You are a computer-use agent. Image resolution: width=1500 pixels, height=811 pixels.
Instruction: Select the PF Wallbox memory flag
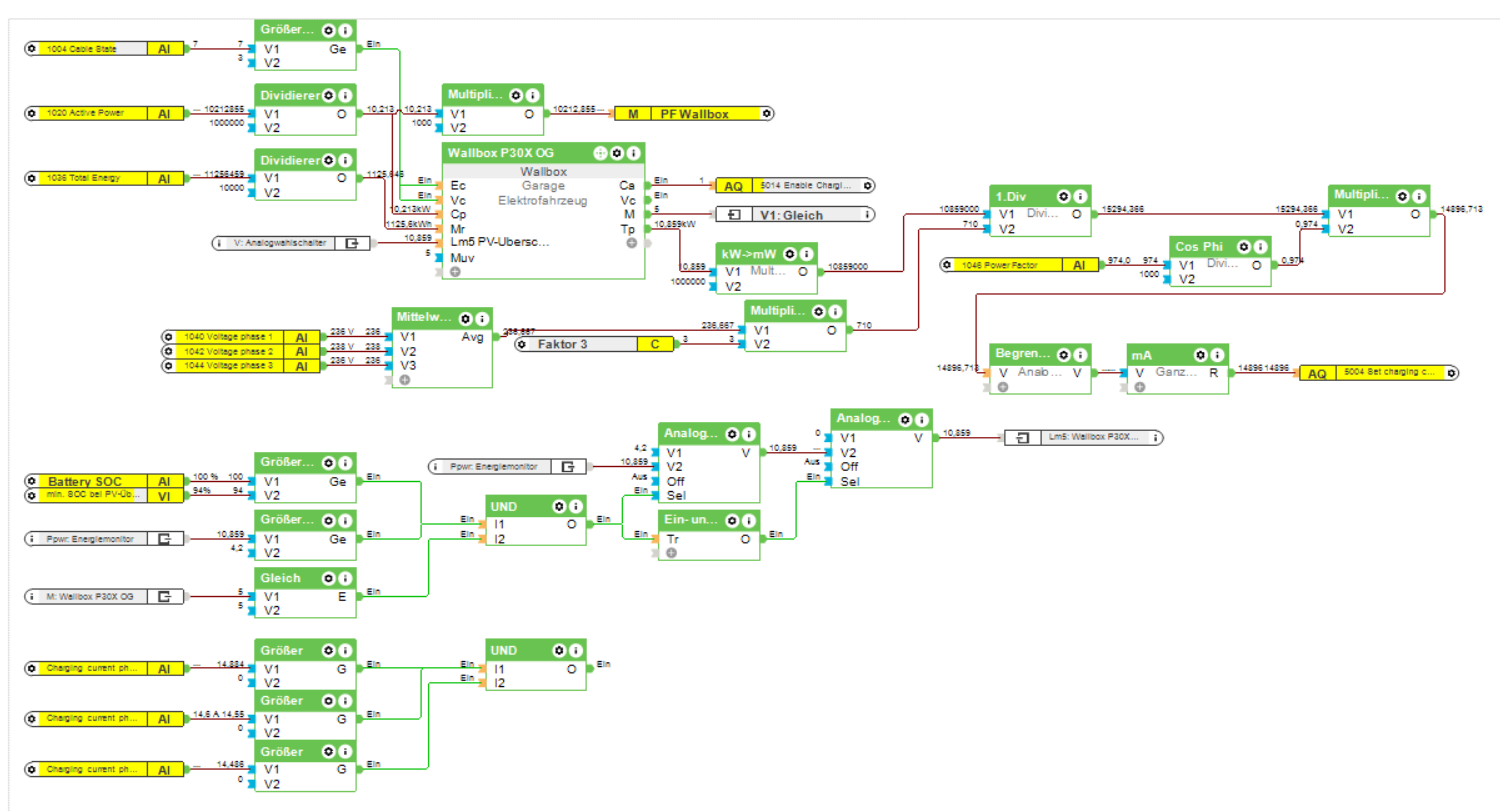pos(693,114)
